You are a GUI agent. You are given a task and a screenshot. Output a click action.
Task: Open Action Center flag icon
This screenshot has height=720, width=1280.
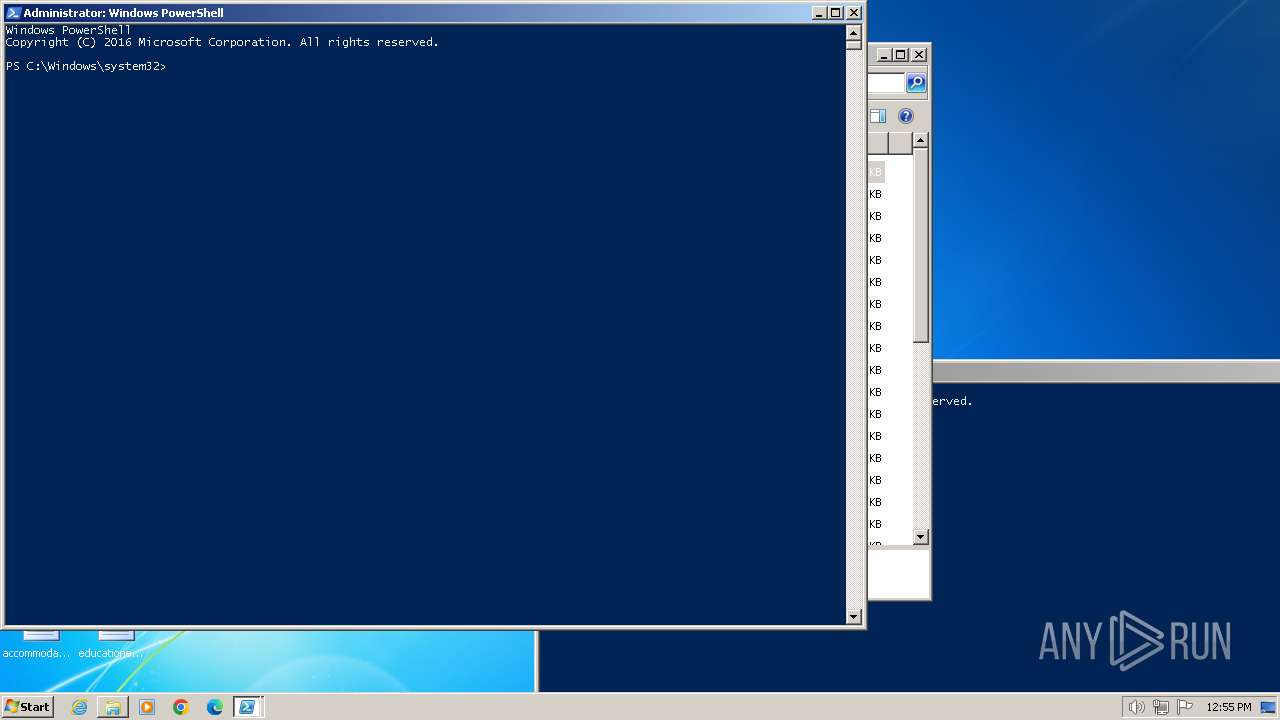[1185, 707]
